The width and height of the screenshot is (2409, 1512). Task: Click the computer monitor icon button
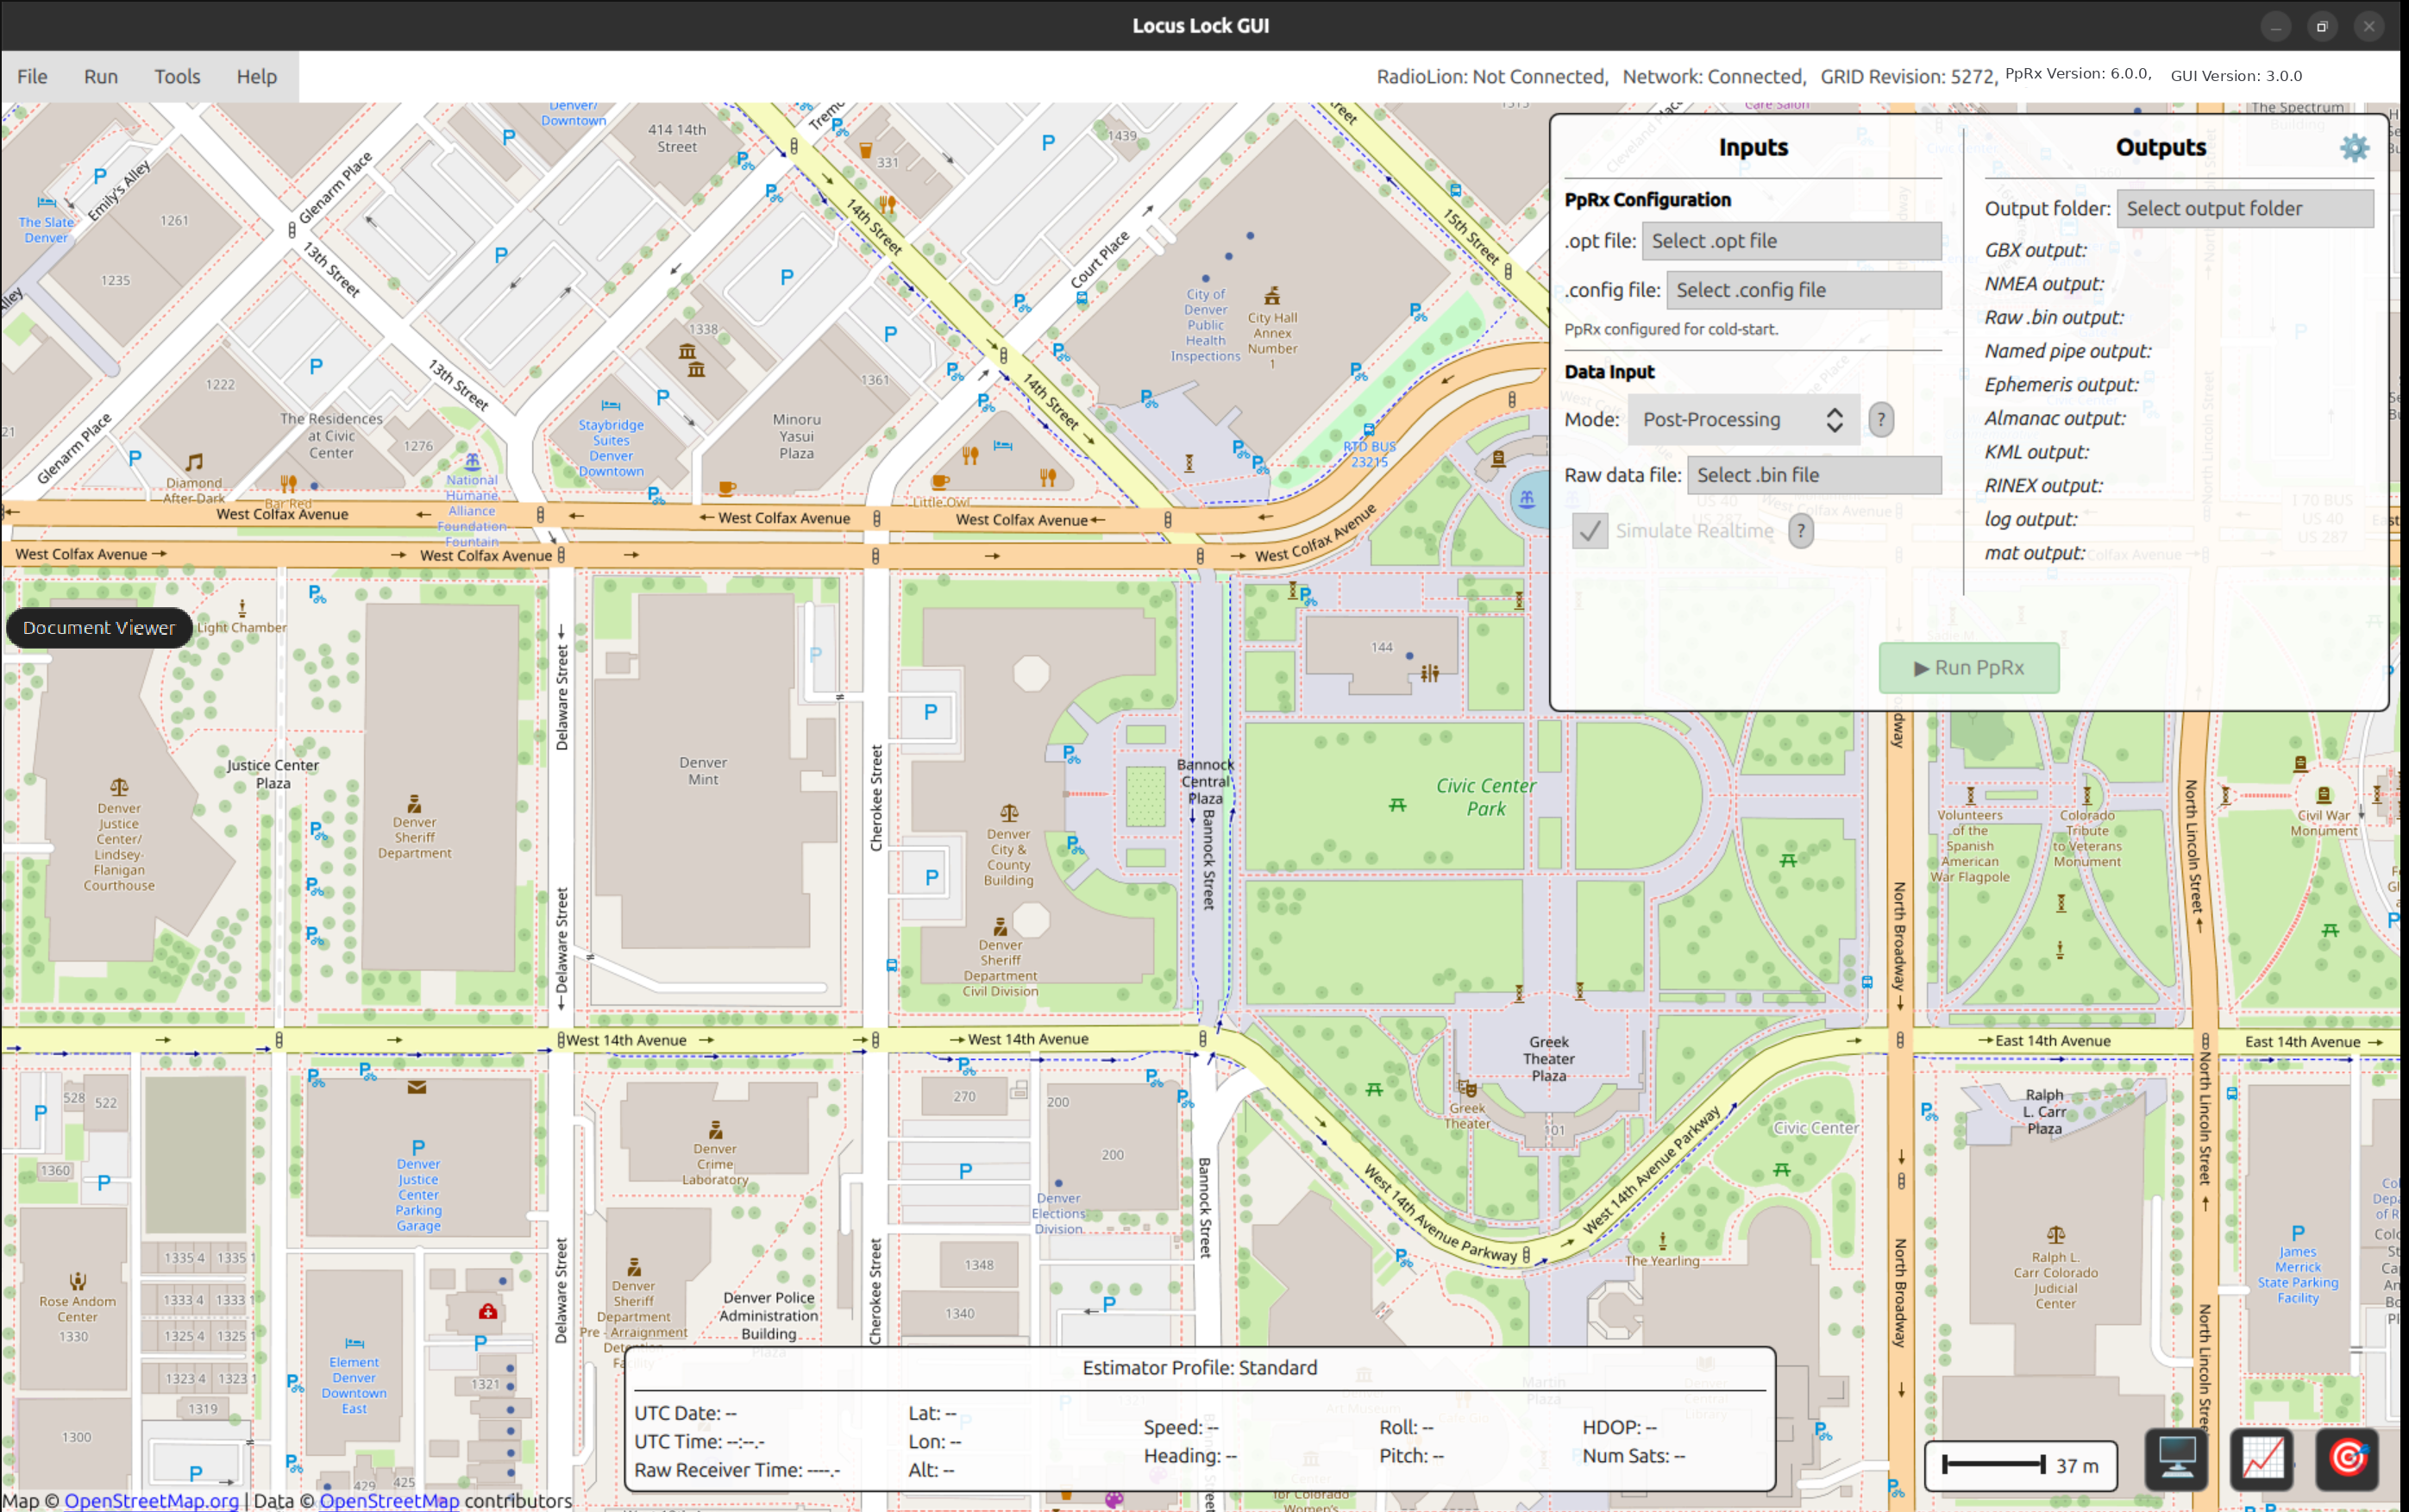point(2176,1458)
